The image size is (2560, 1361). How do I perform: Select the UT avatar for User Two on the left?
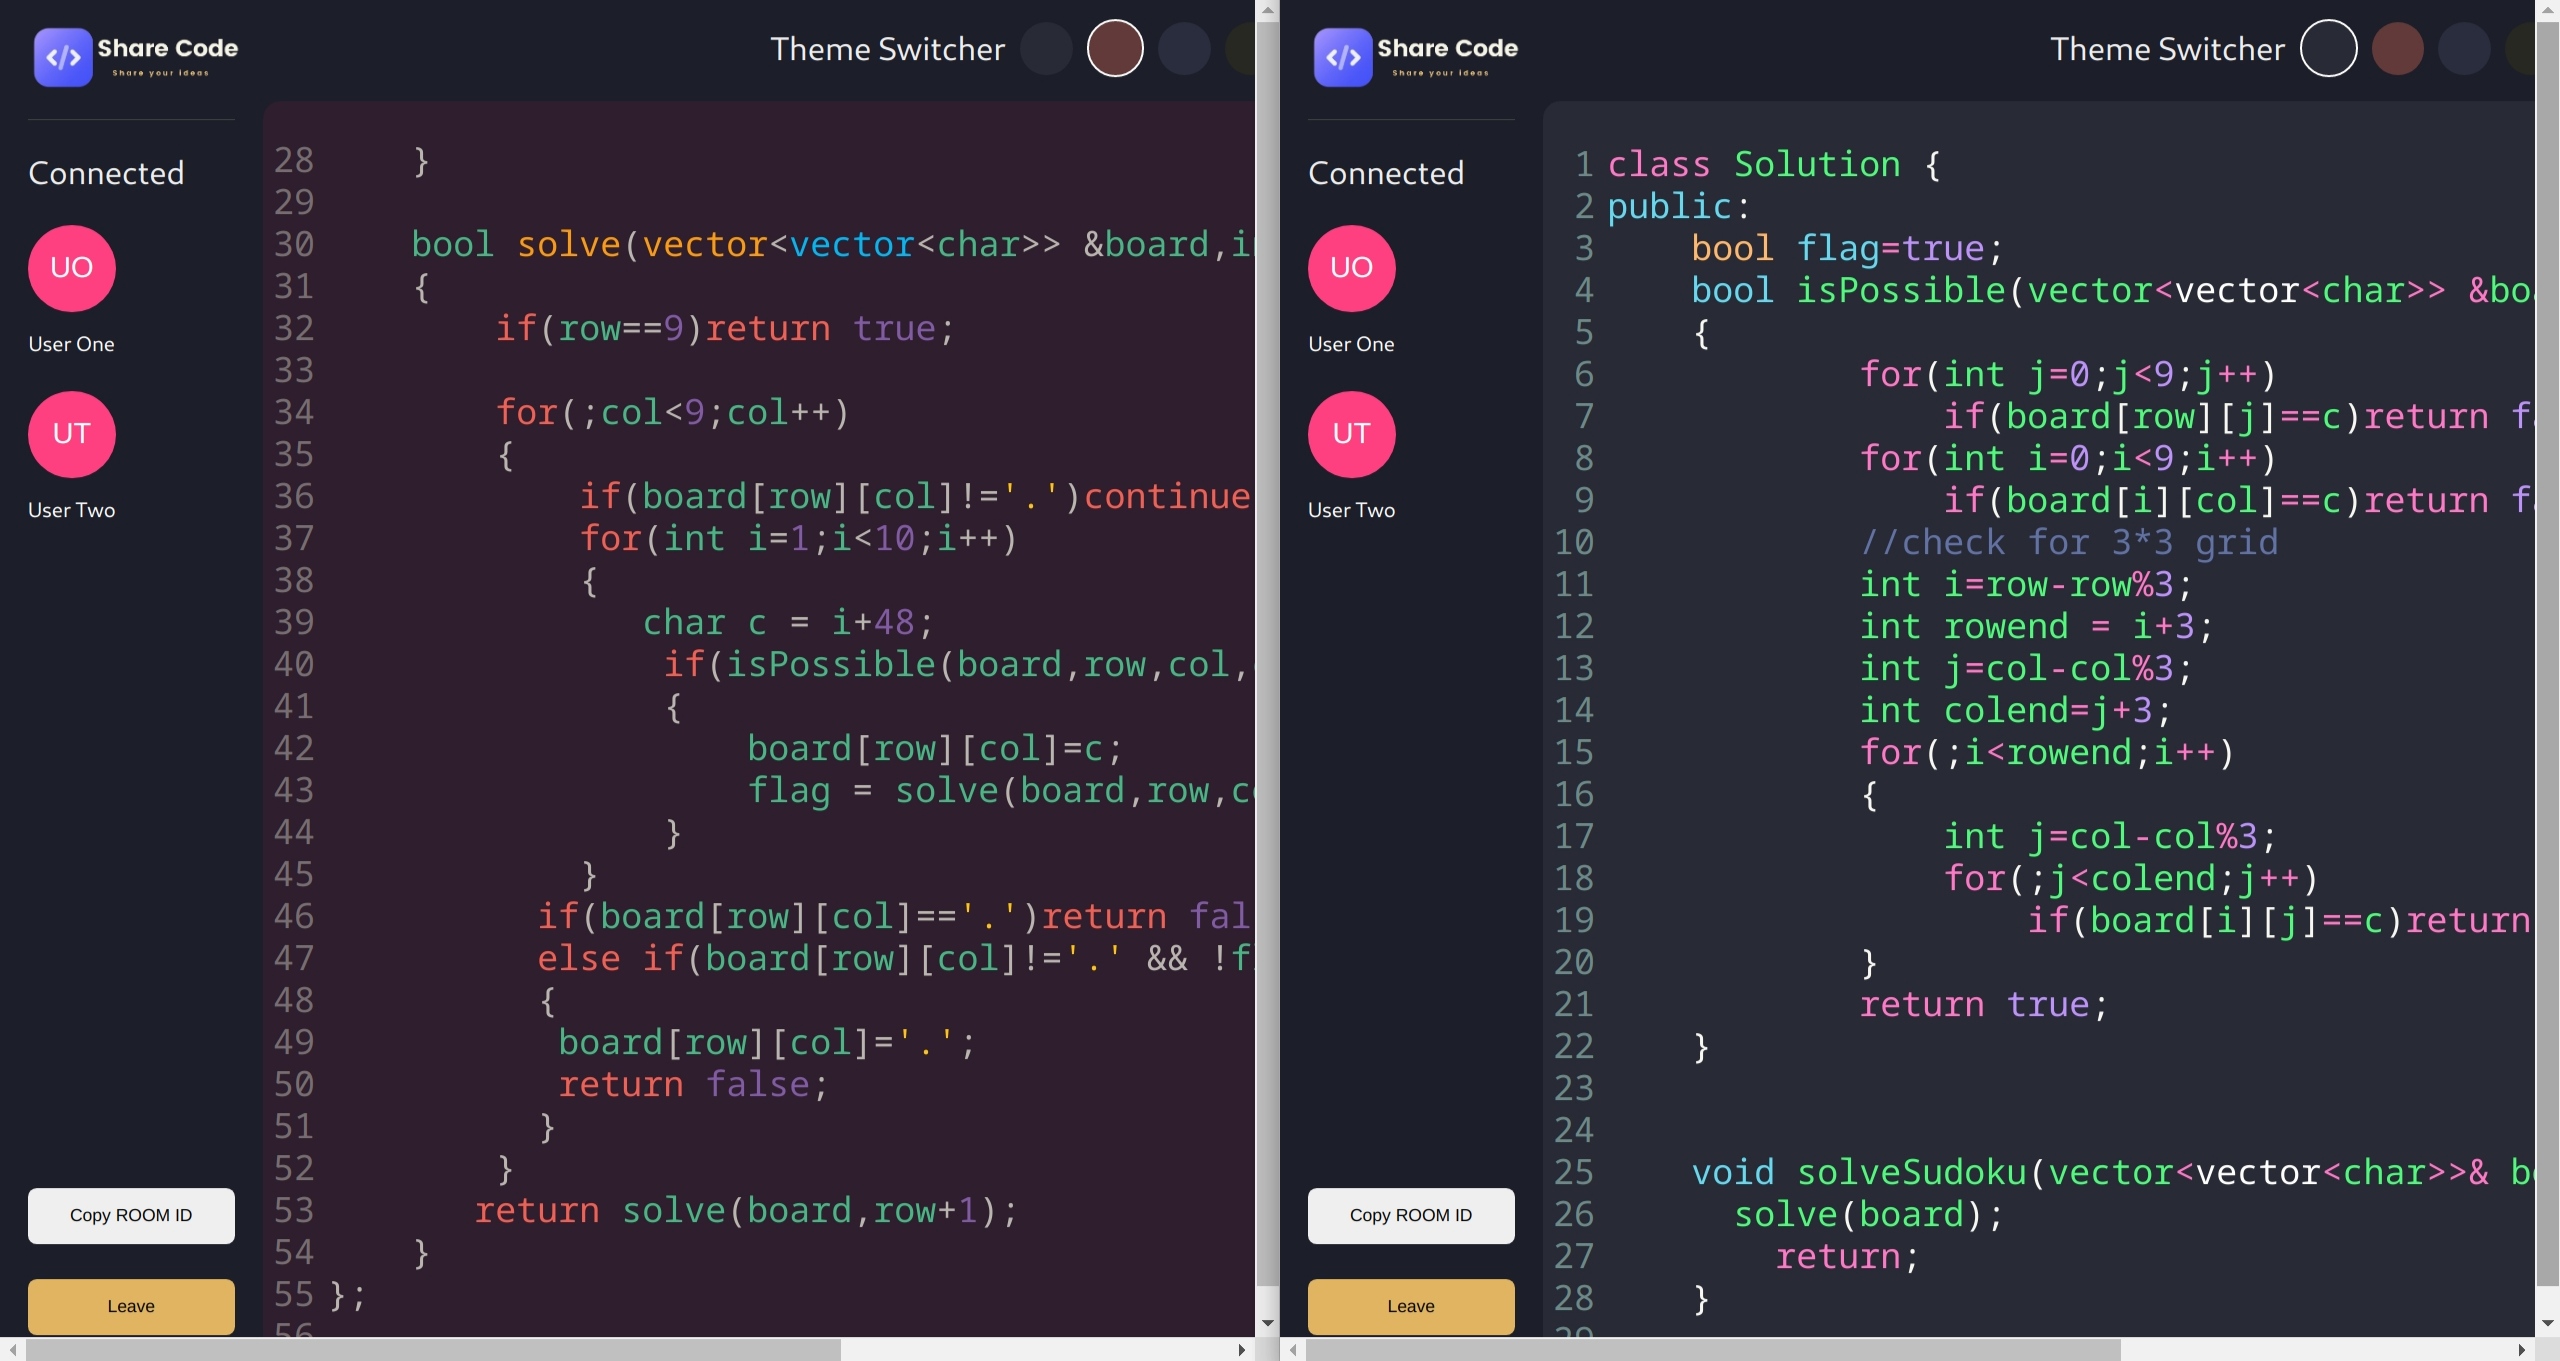coord(71,434)
